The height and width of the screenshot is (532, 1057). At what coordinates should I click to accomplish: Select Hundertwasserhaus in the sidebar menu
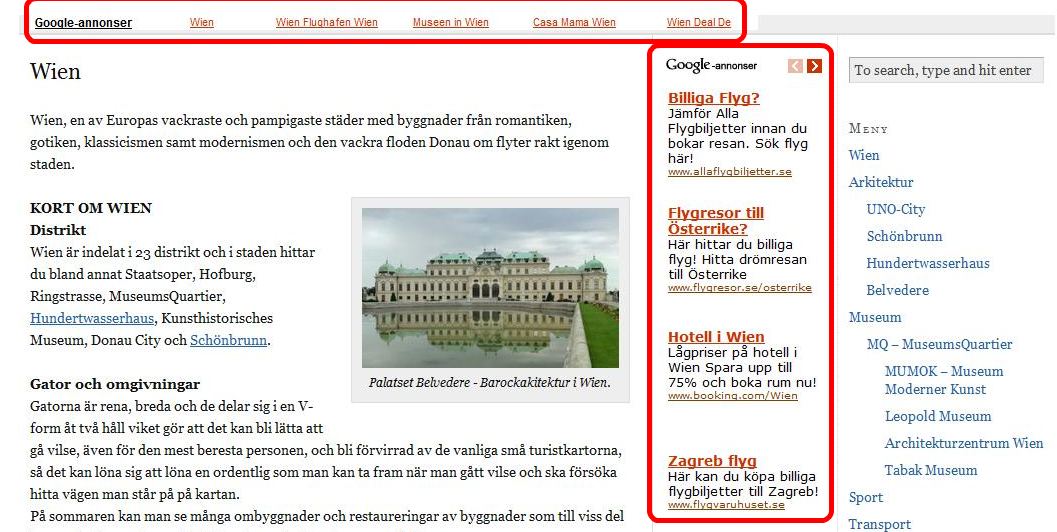[x=928, y=263]
